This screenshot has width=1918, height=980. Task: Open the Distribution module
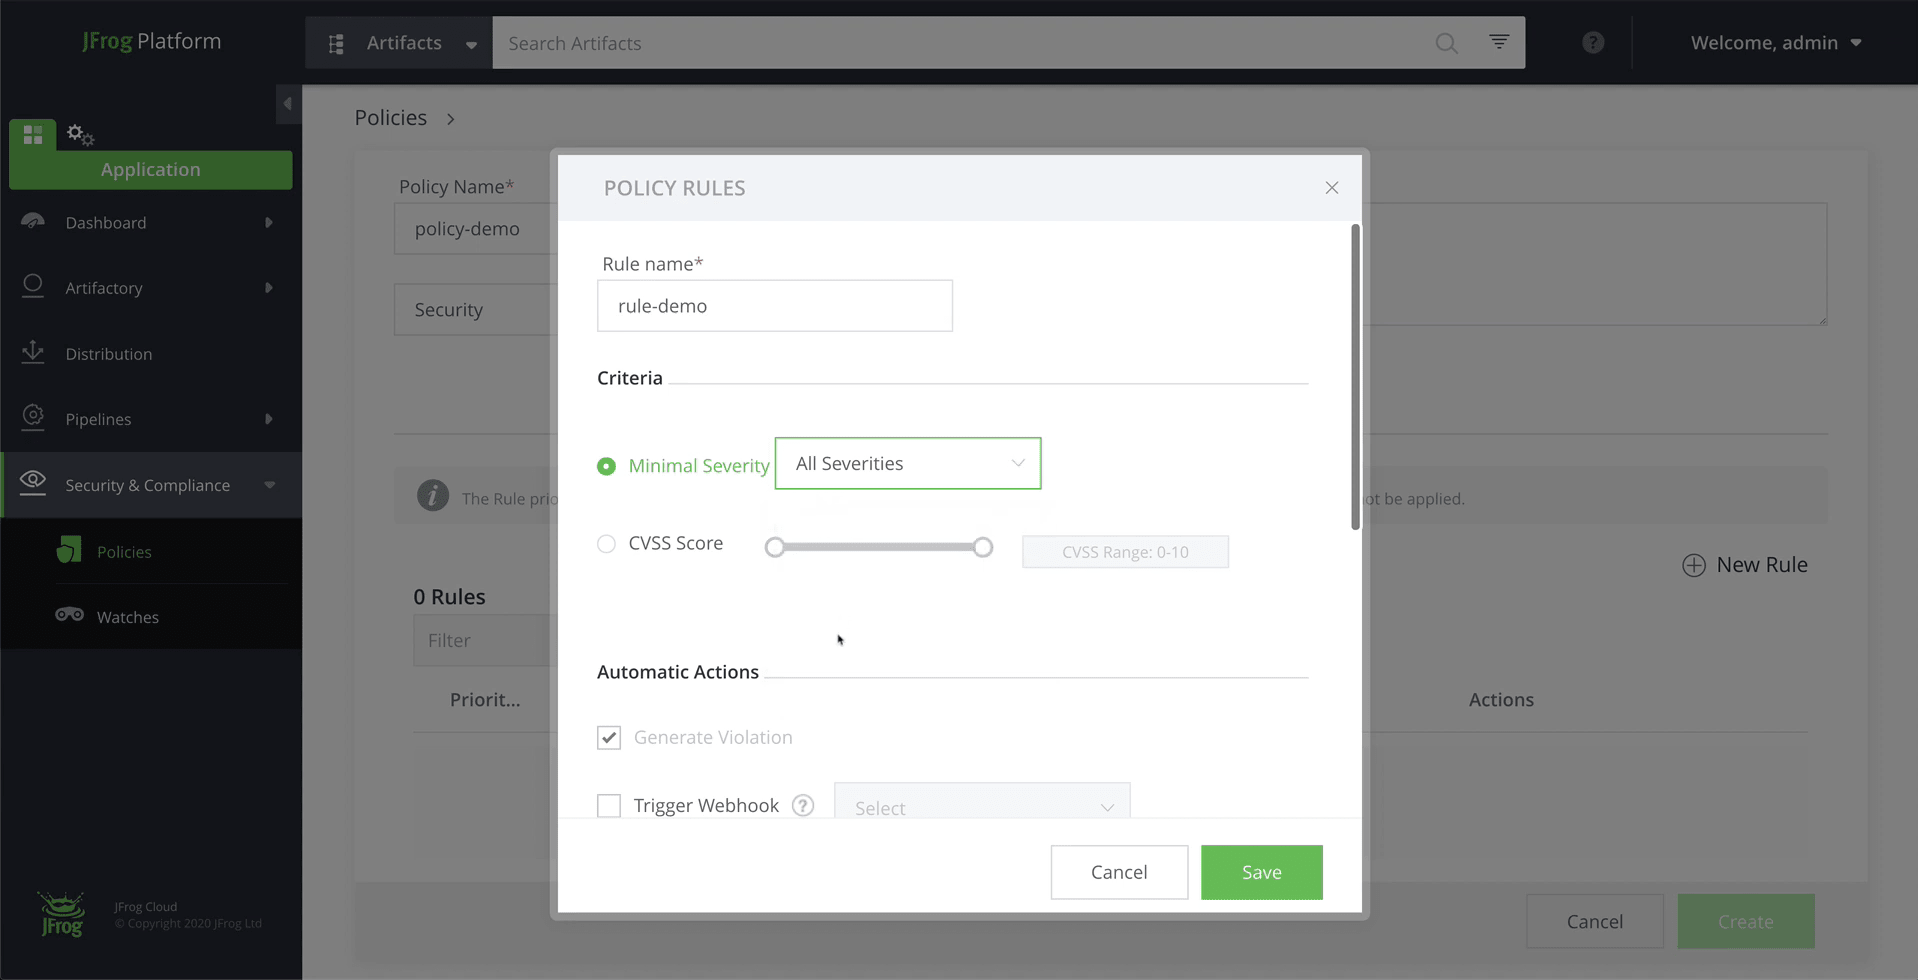pos(109,353)
